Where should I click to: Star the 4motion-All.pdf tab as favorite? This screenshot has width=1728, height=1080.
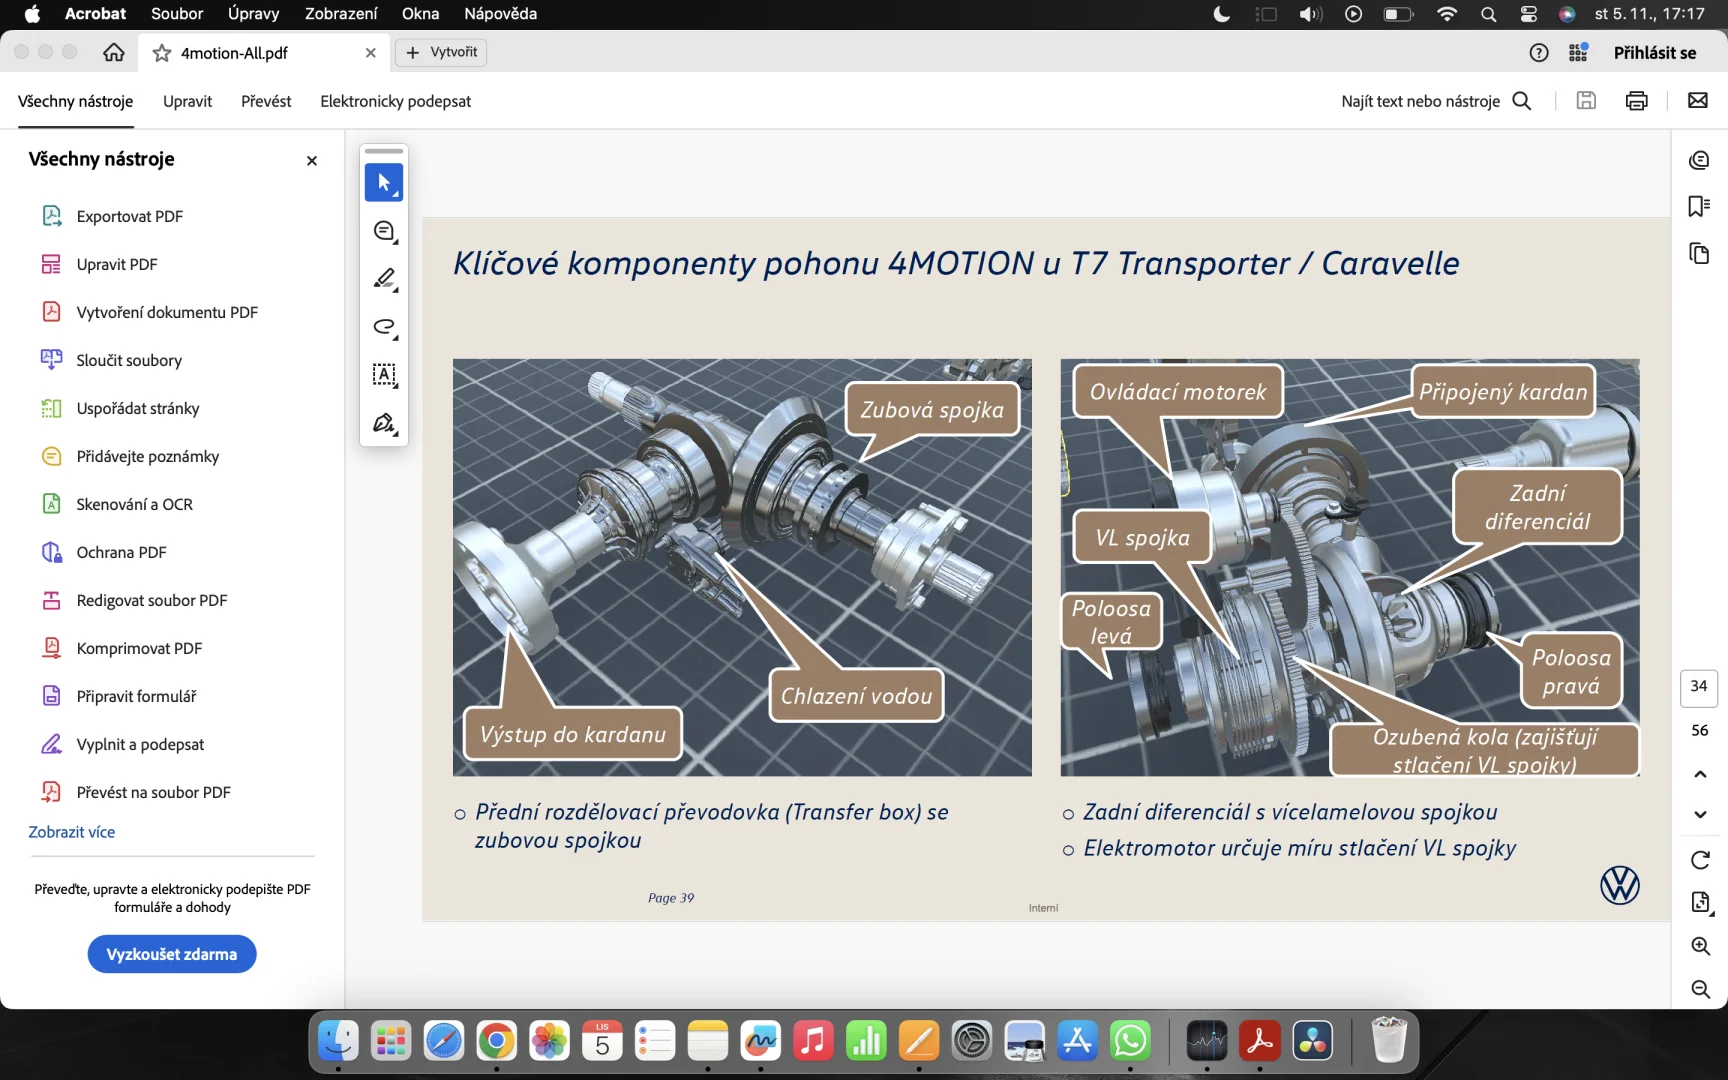(162, 53)
